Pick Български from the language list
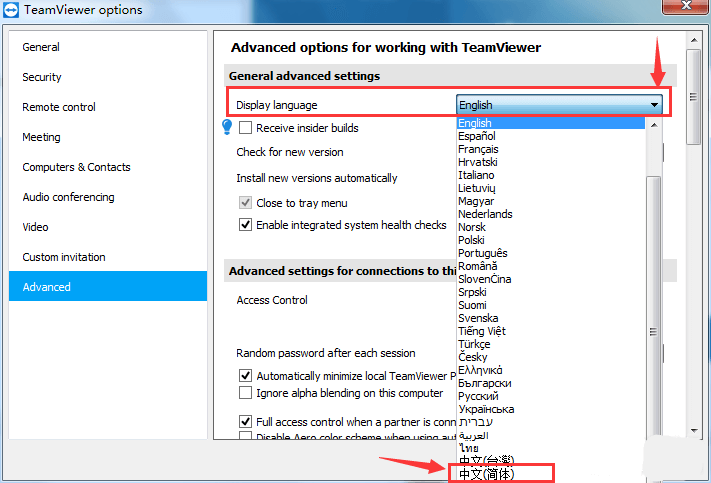The width and height of the screenshot is (711, 483). click(550, 383)
